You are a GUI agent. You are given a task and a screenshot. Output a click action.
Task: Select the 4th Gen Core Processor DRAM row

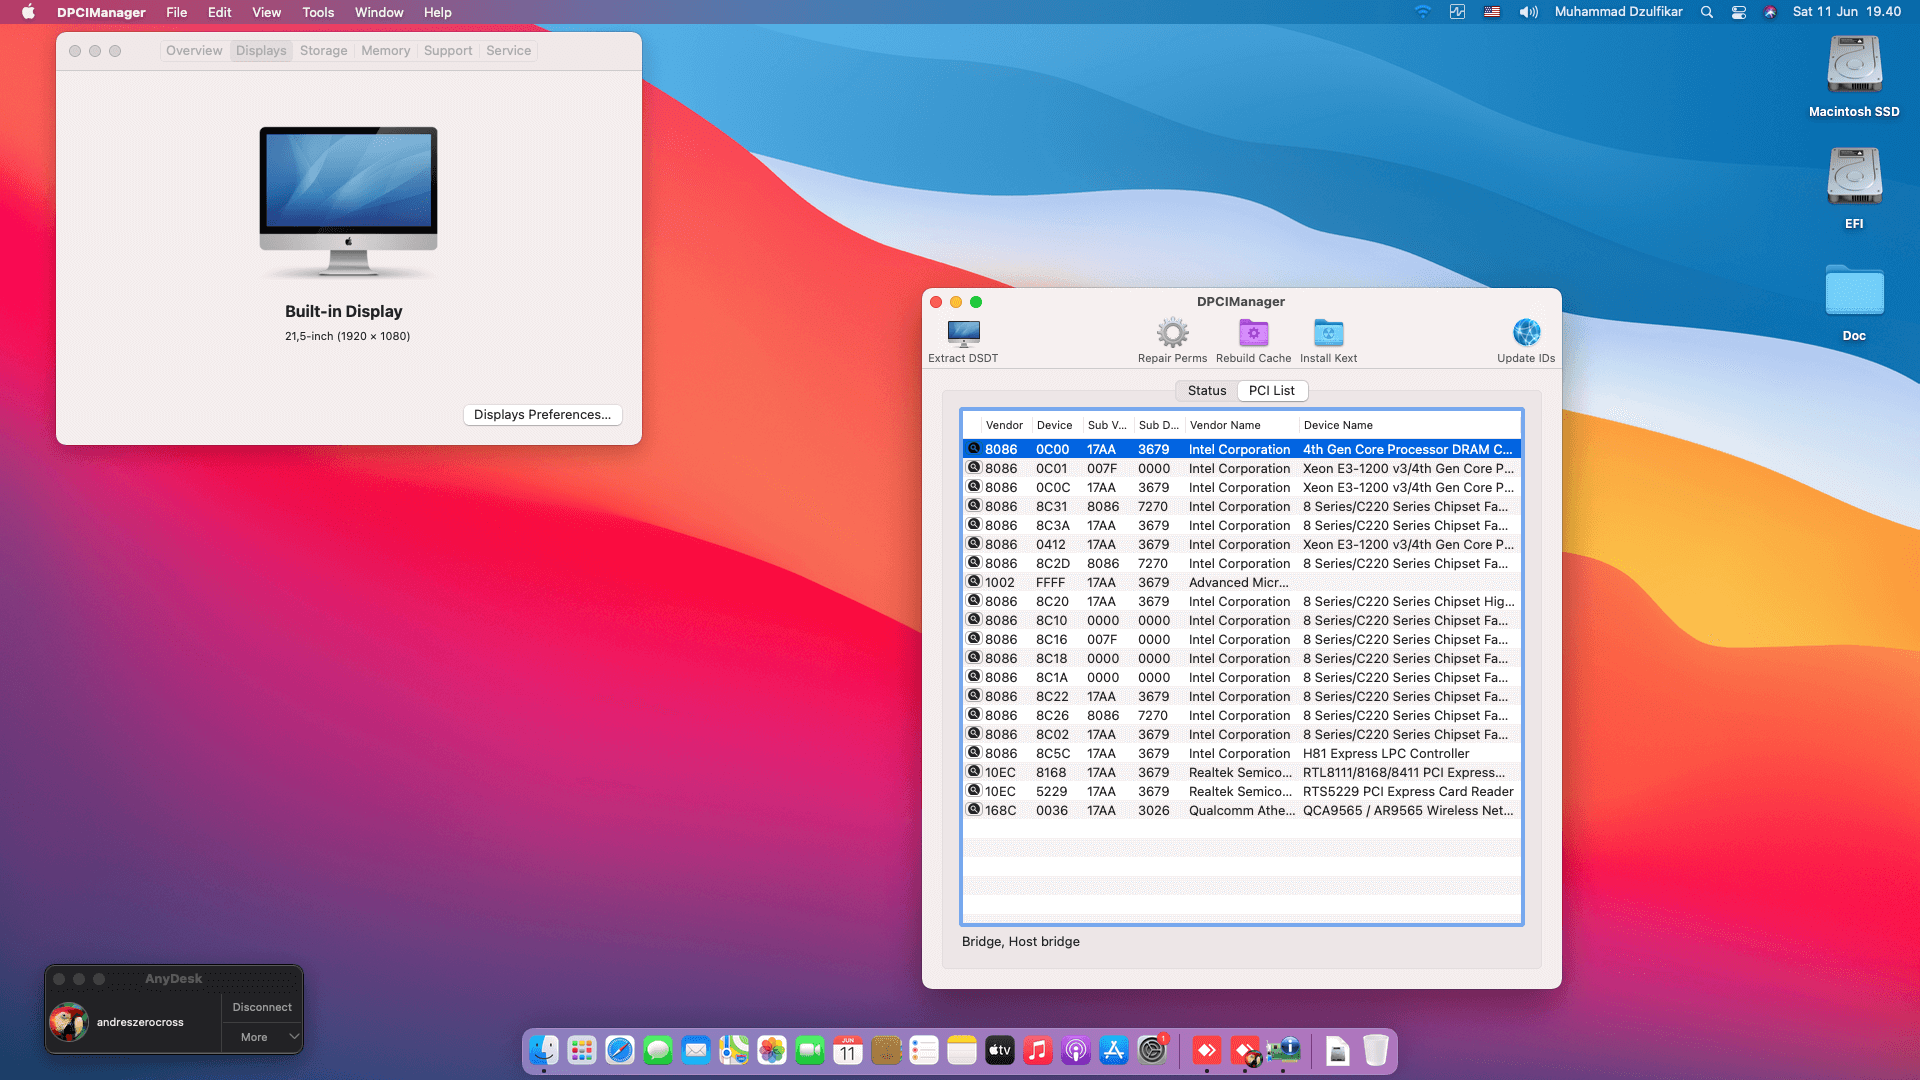pyautogui.click(x=1242, y=449)
